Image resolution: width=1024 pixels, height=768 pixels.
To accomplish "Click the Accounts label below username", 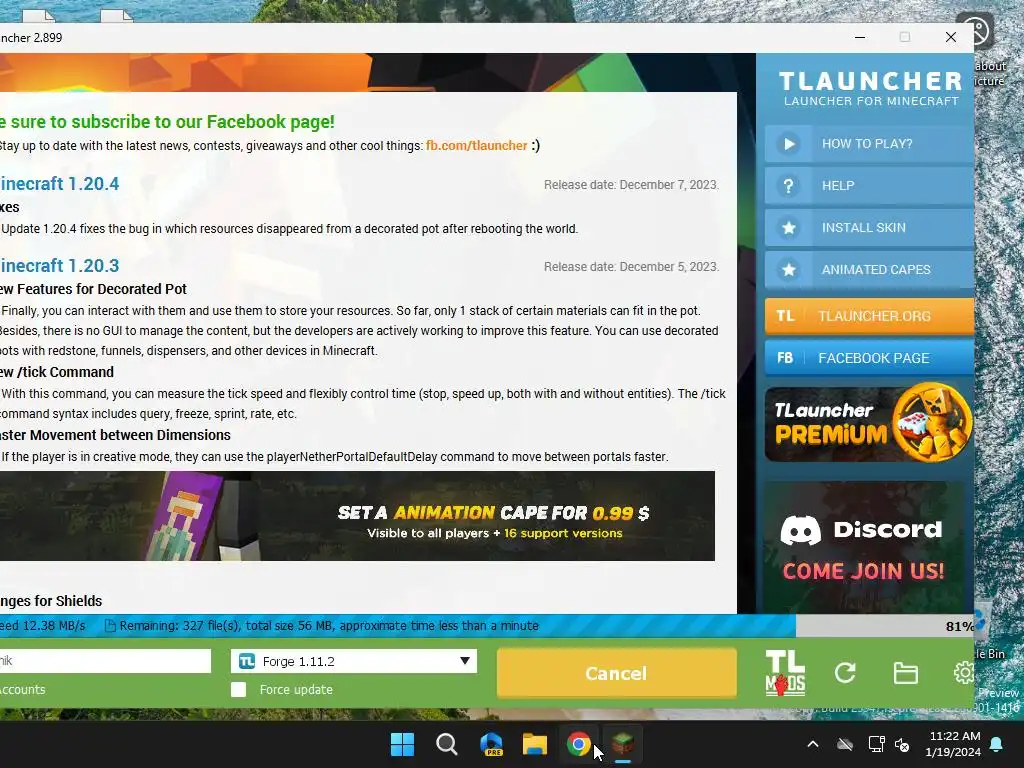I will point(22,690).
